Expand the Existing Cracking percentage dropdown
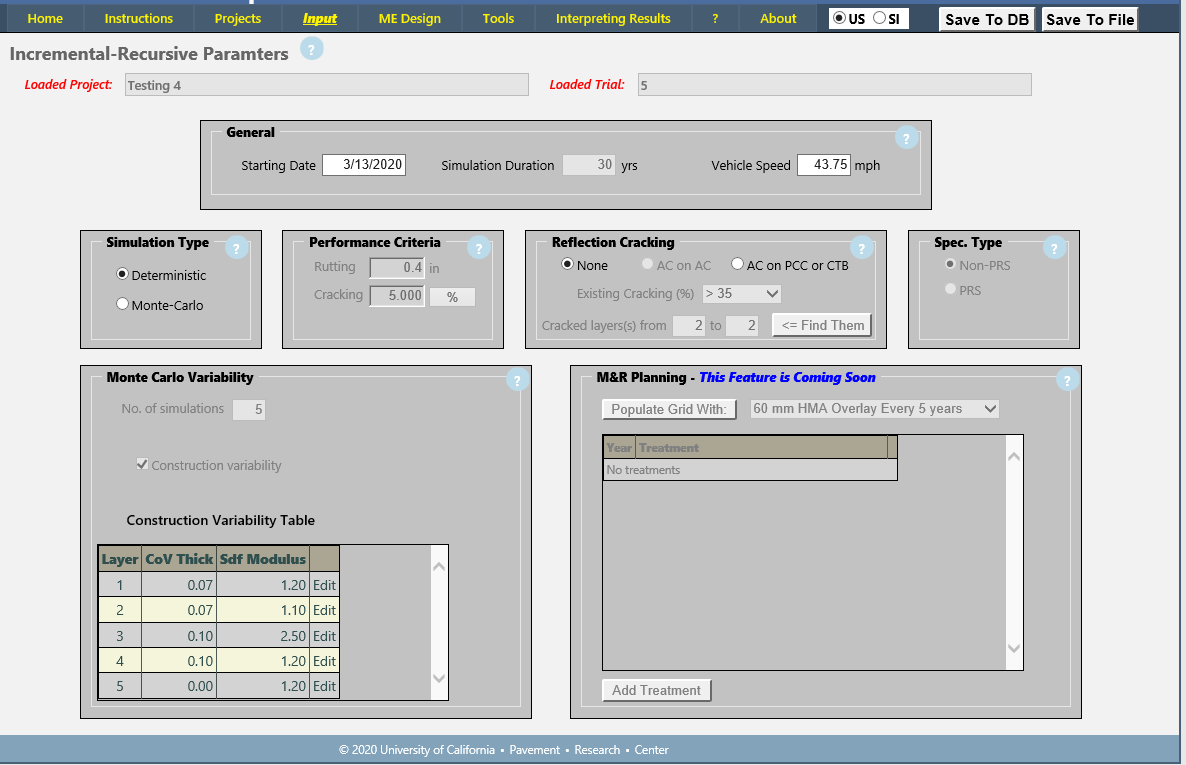The image size is (1186, 765). click(x=741, y=294)
